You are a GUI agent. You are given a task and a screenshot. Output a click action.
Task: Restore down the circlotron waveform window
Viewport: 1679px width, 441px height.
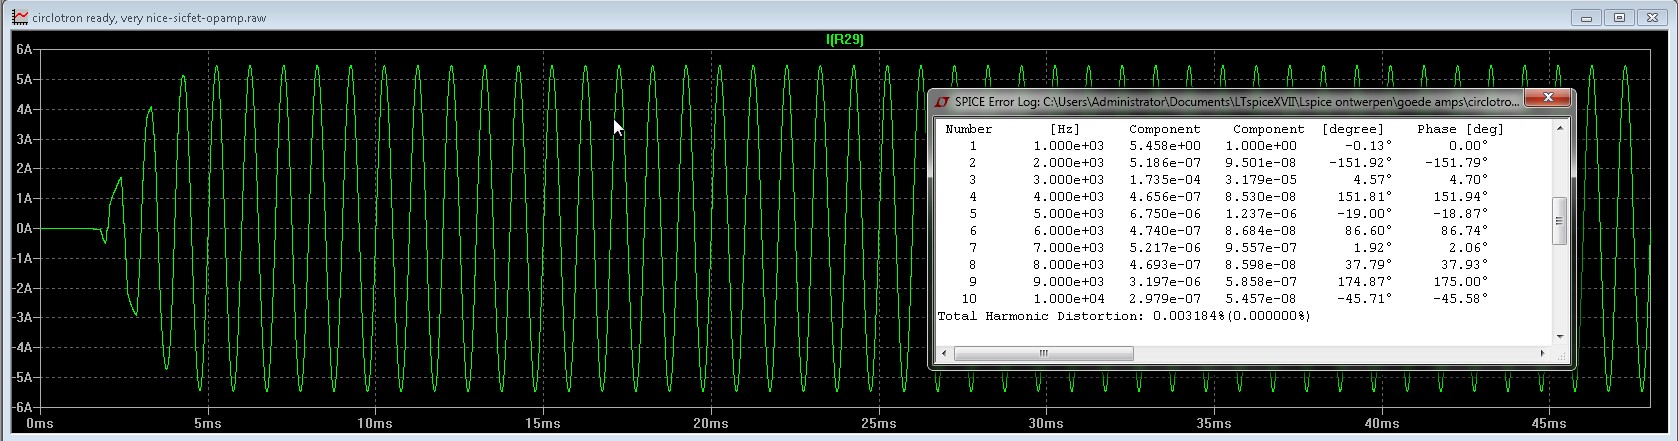(1619, 17)
